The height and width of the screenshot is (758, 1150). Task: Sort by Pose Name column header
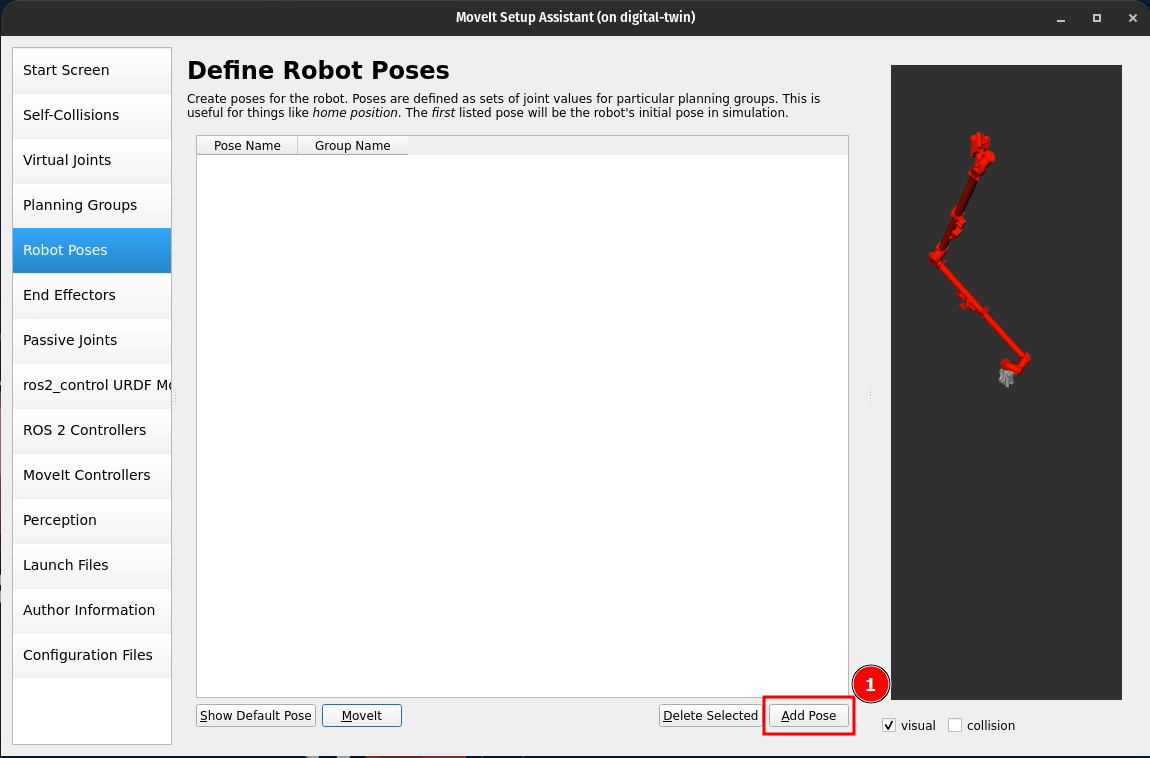tap(247, 146)
